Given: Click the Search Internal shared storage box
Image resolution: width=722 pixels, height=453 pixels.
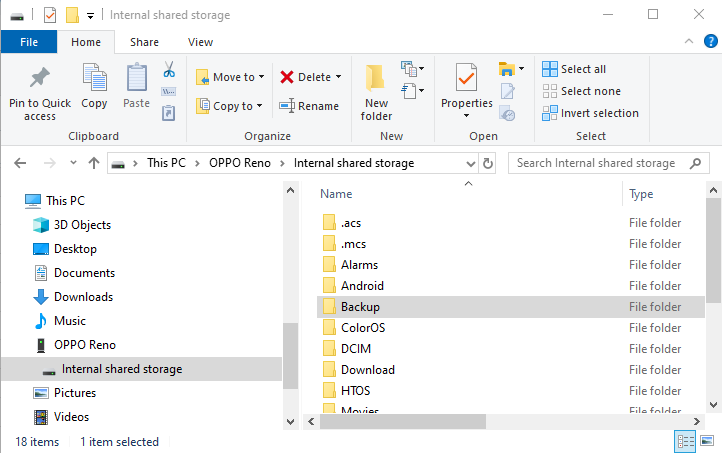Looking at the screenshot, I should point(608,163).
